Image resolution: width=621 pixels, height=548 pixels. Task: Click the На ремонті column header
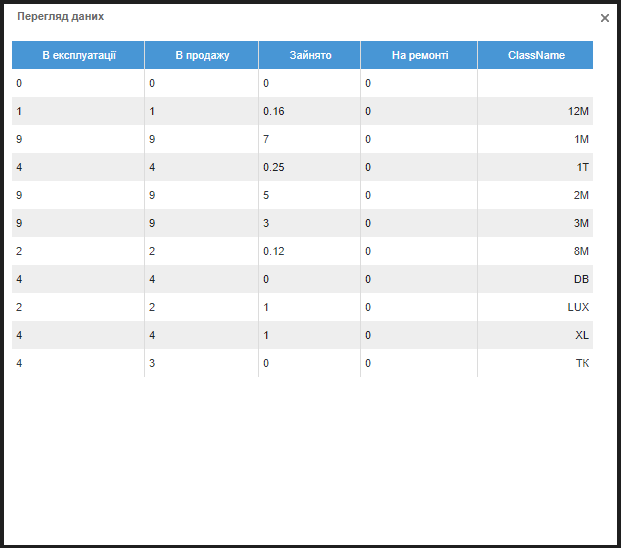coord(419,55)
